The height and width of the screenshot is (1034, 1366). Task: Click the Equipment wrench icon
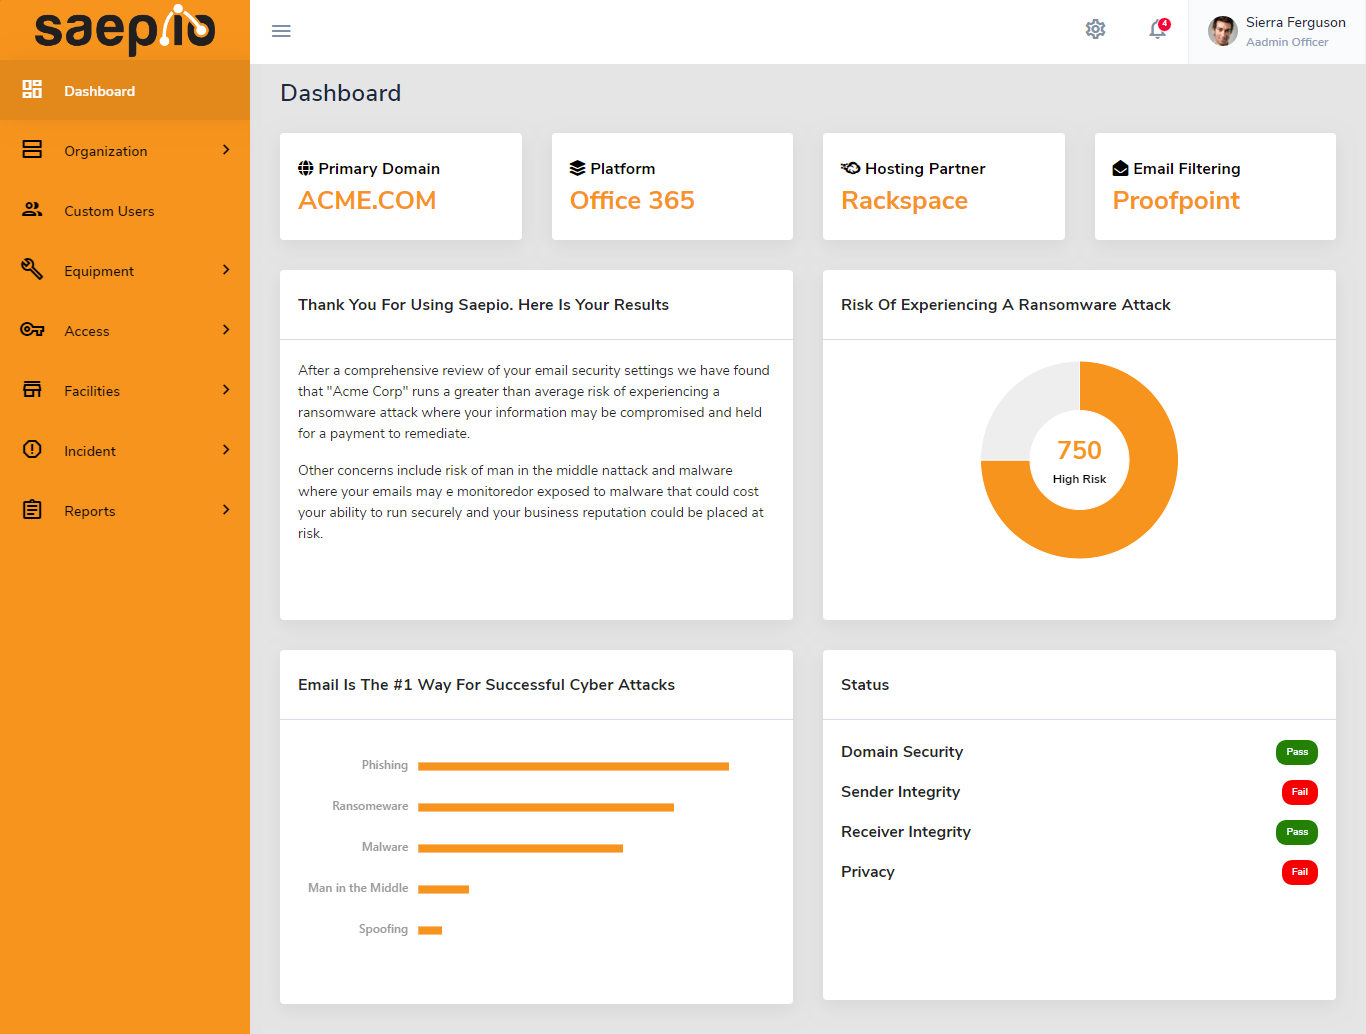[x=32, y=269]
